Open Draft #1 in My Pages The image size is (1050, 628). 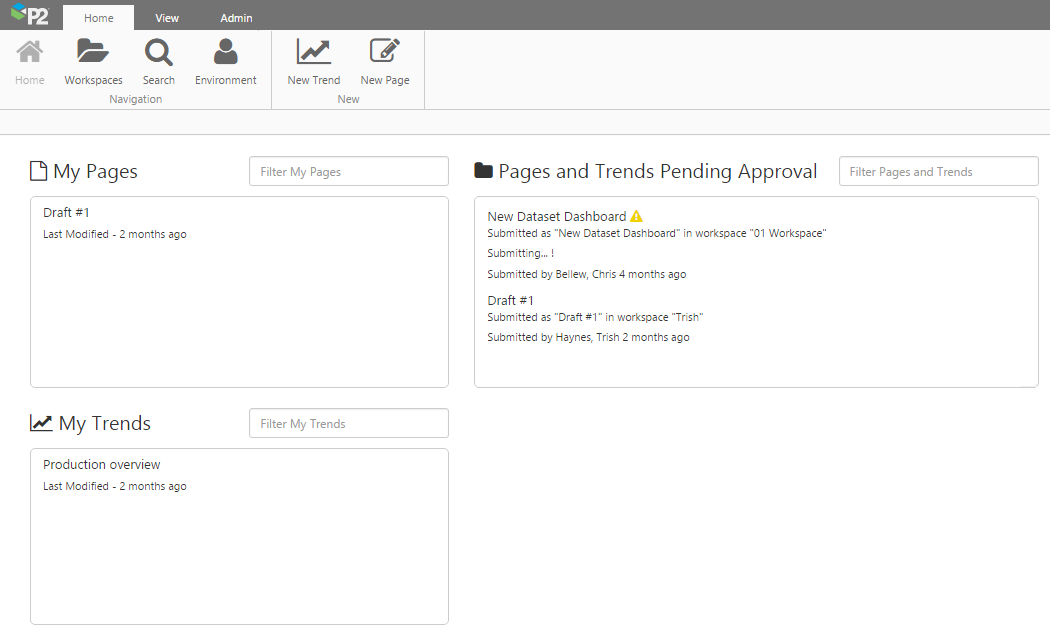pos(66,213)
